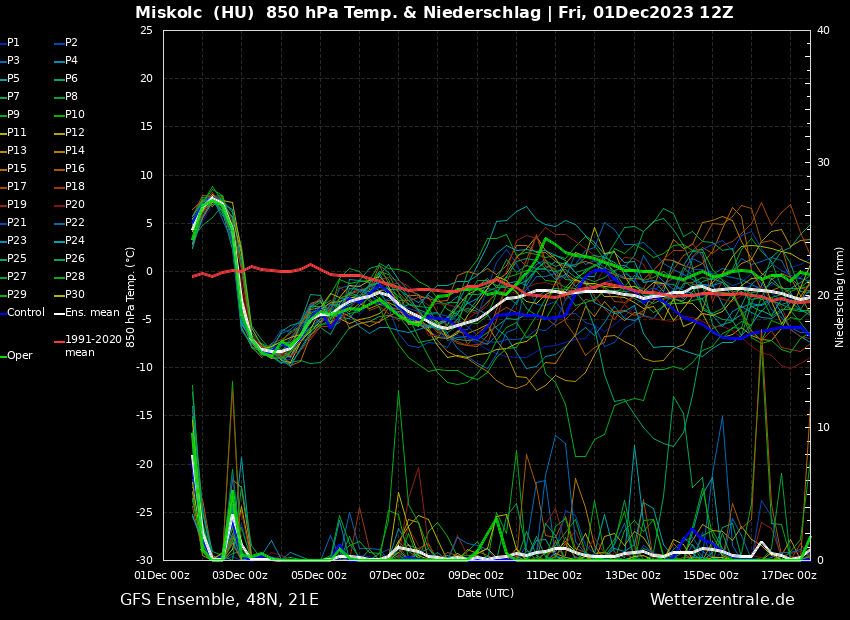
Task: Select the P24 legend entry
Action: coord(75,241)
